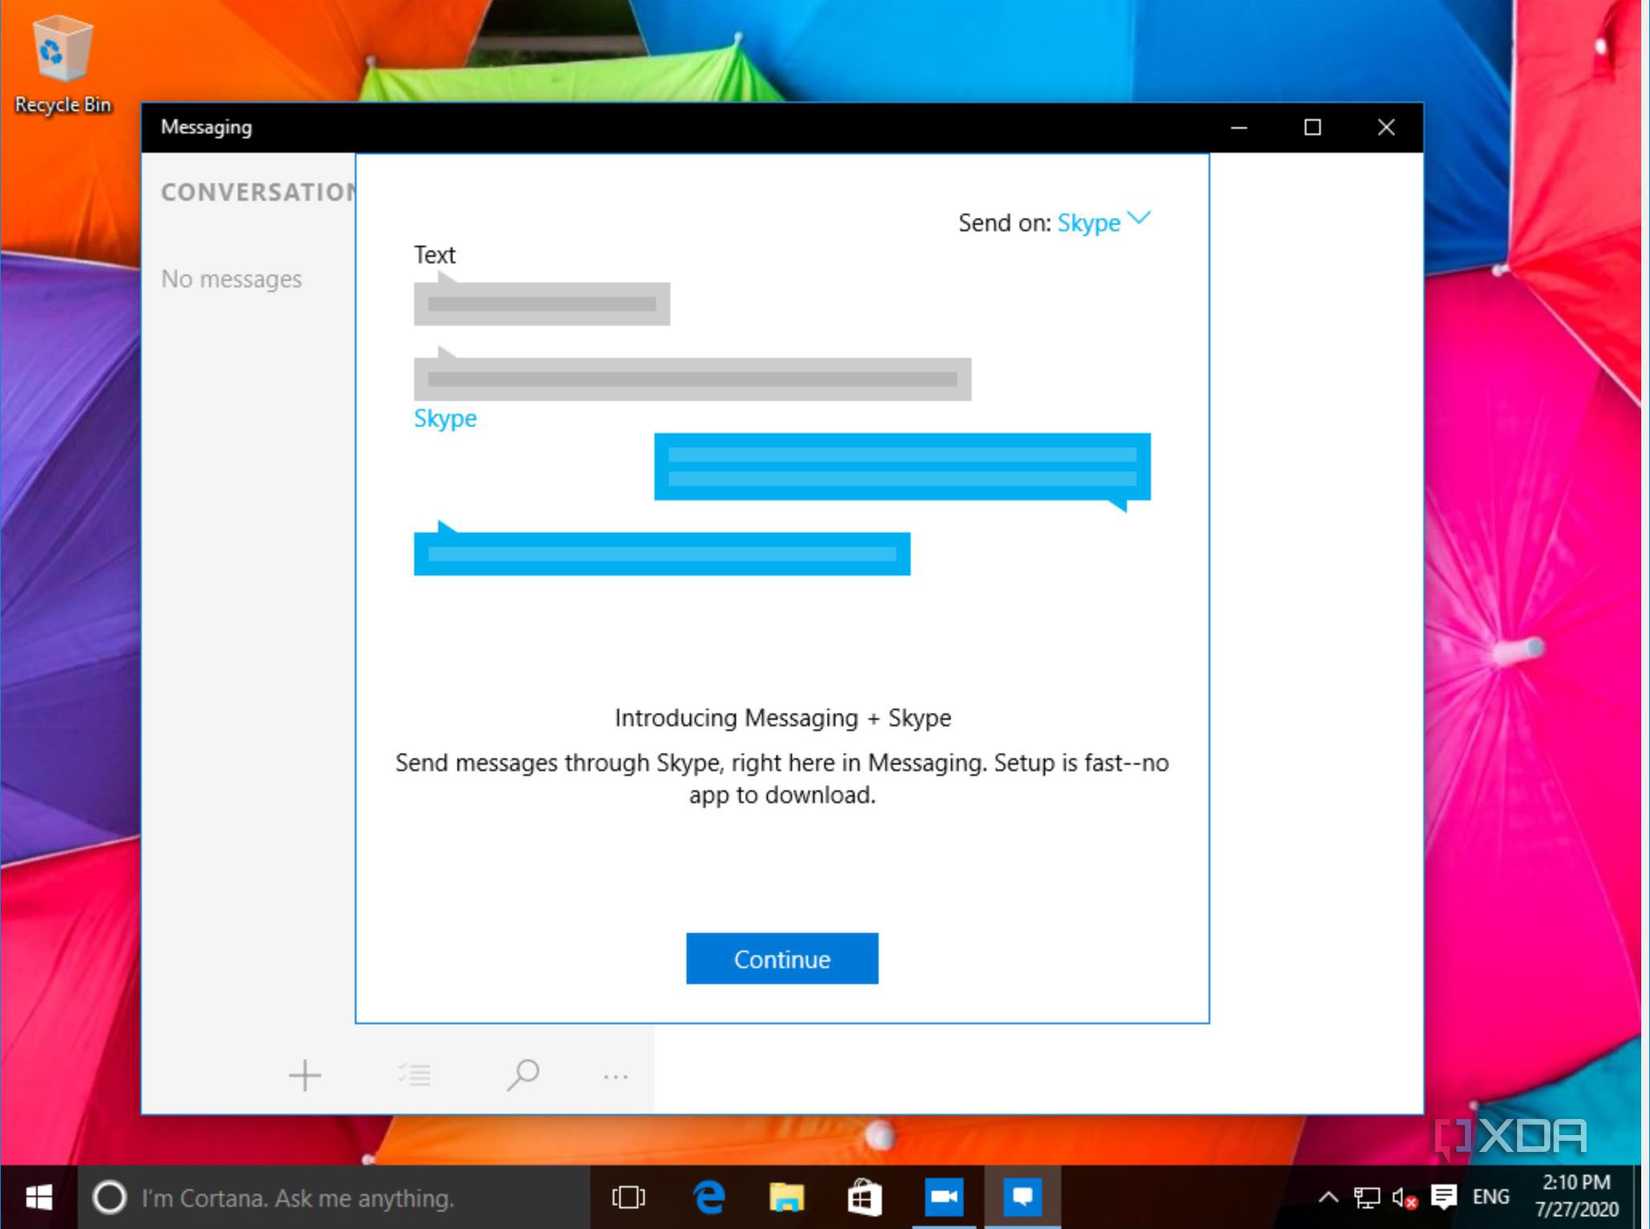Open the Action Center notifications icon

point(1444,1198)
